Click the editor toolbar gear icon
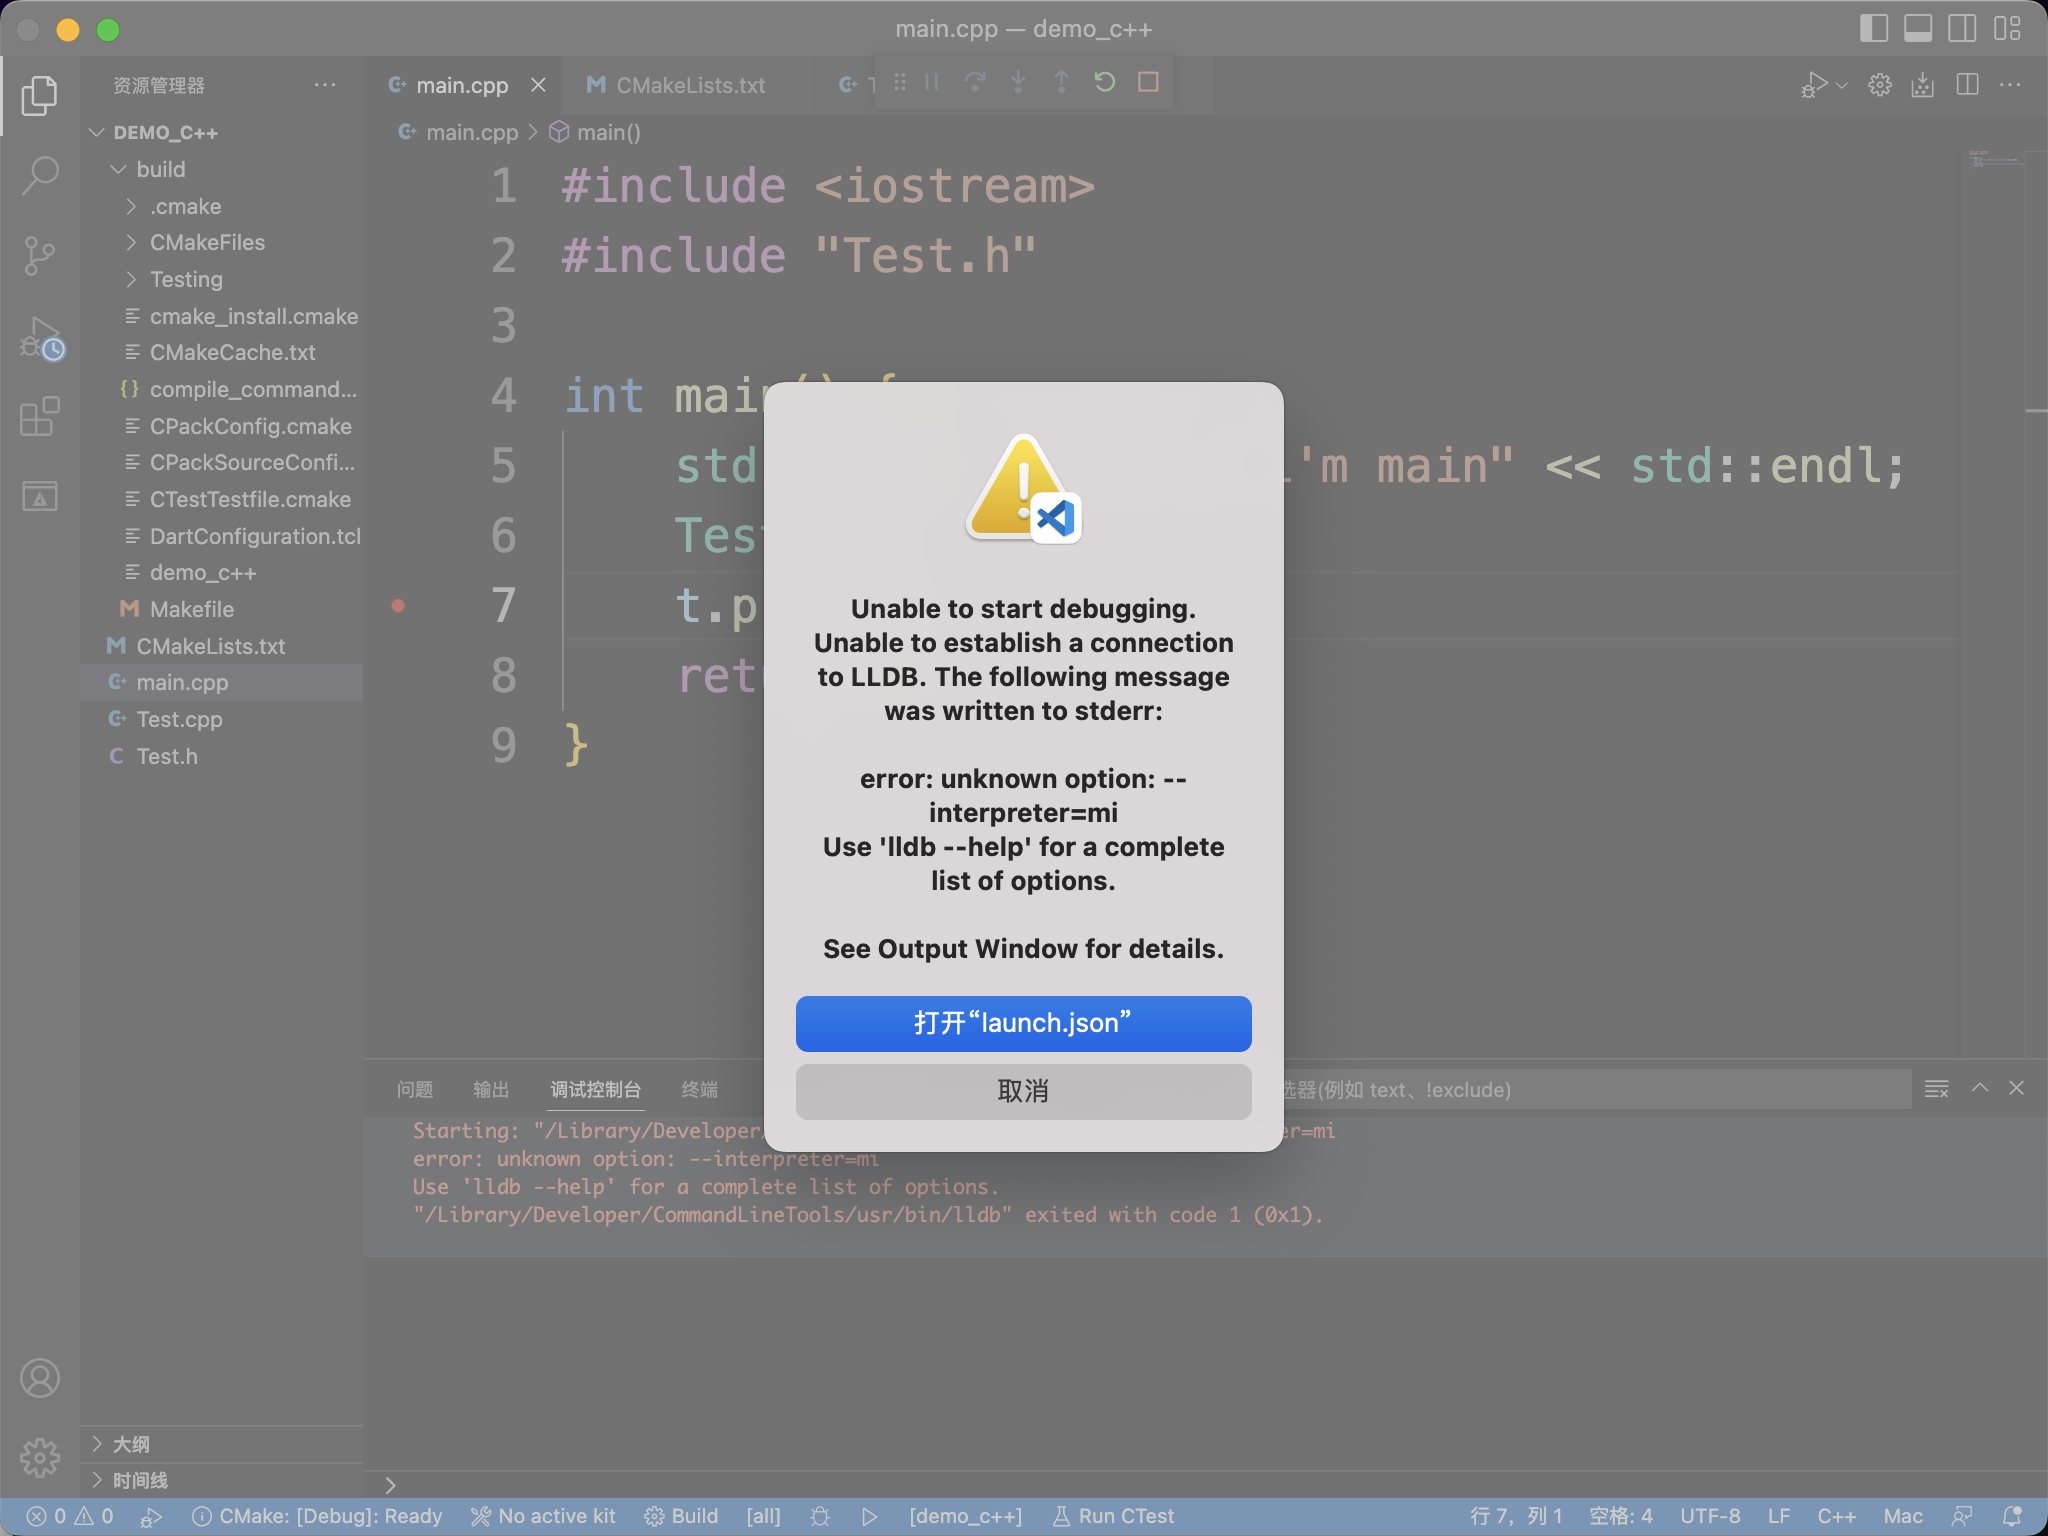The width and height of the screenshot is (2048, 1536). (1880, 85)
